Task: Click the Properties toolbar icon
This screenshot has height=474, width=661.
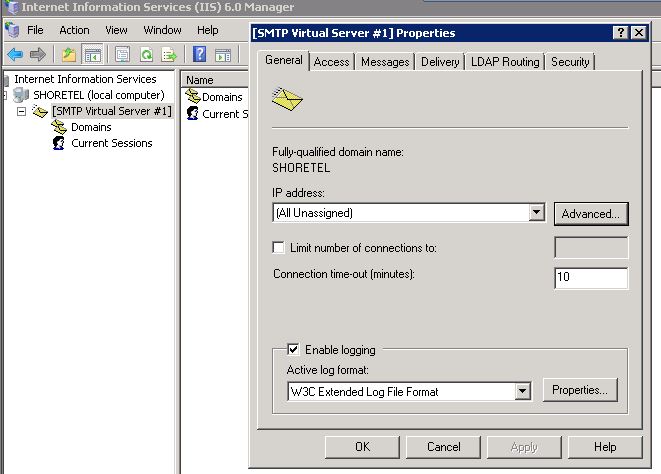Action: coord(122,54)
